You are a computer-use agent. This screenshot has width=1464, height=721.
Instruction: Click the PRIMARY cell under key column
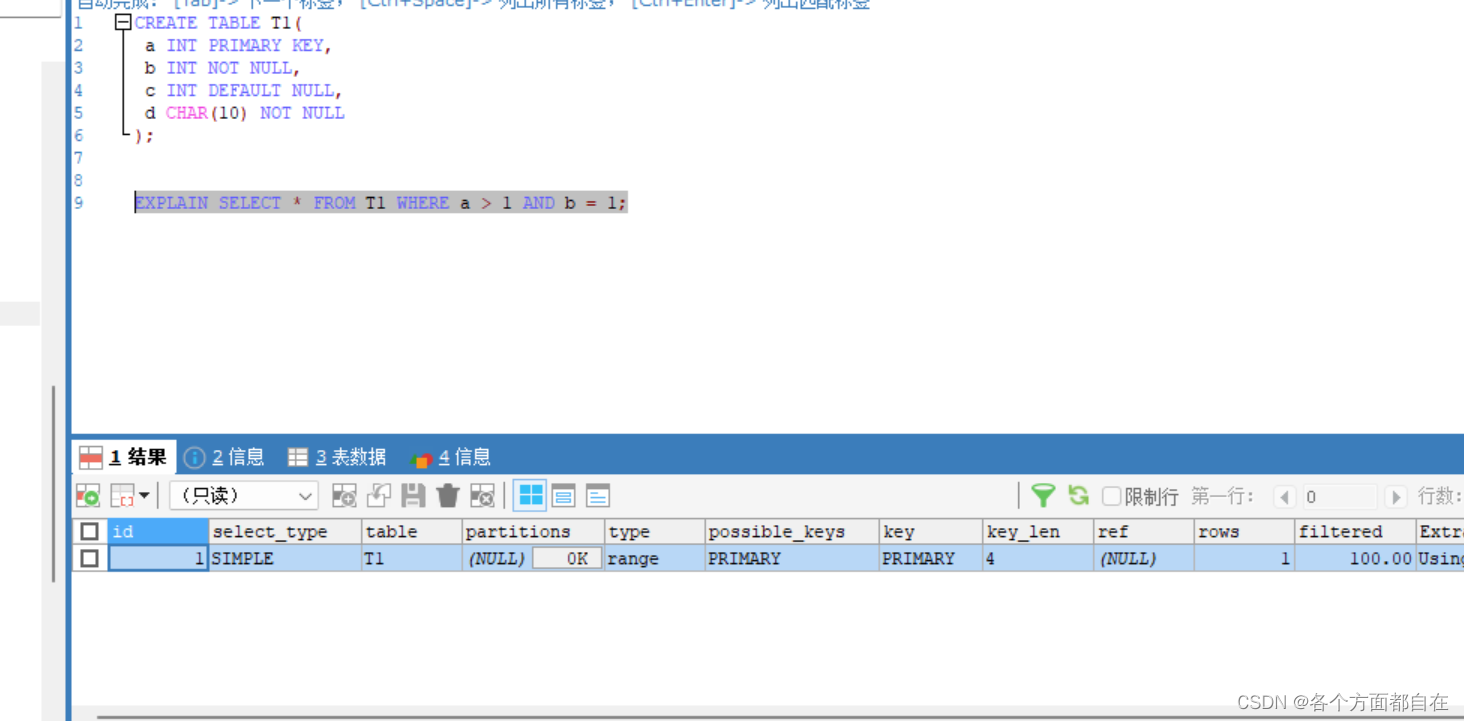(932, 558)
